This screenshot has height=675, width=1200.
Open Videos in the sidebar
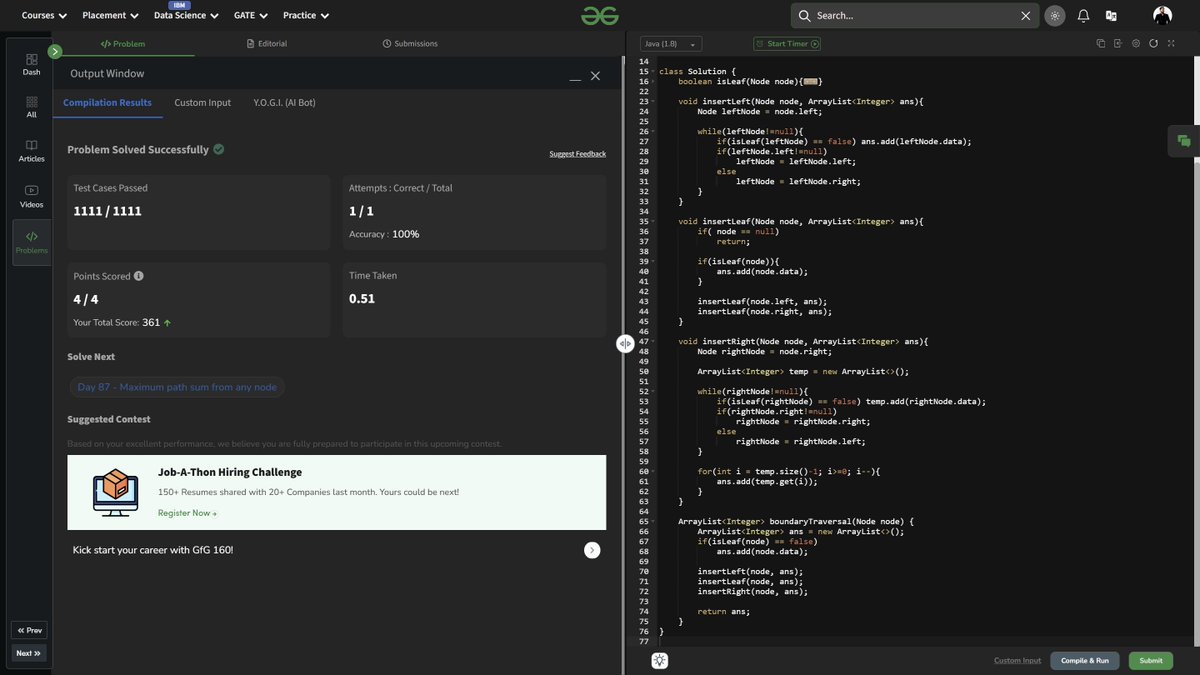pyautogui.click(x=32, y=196)
